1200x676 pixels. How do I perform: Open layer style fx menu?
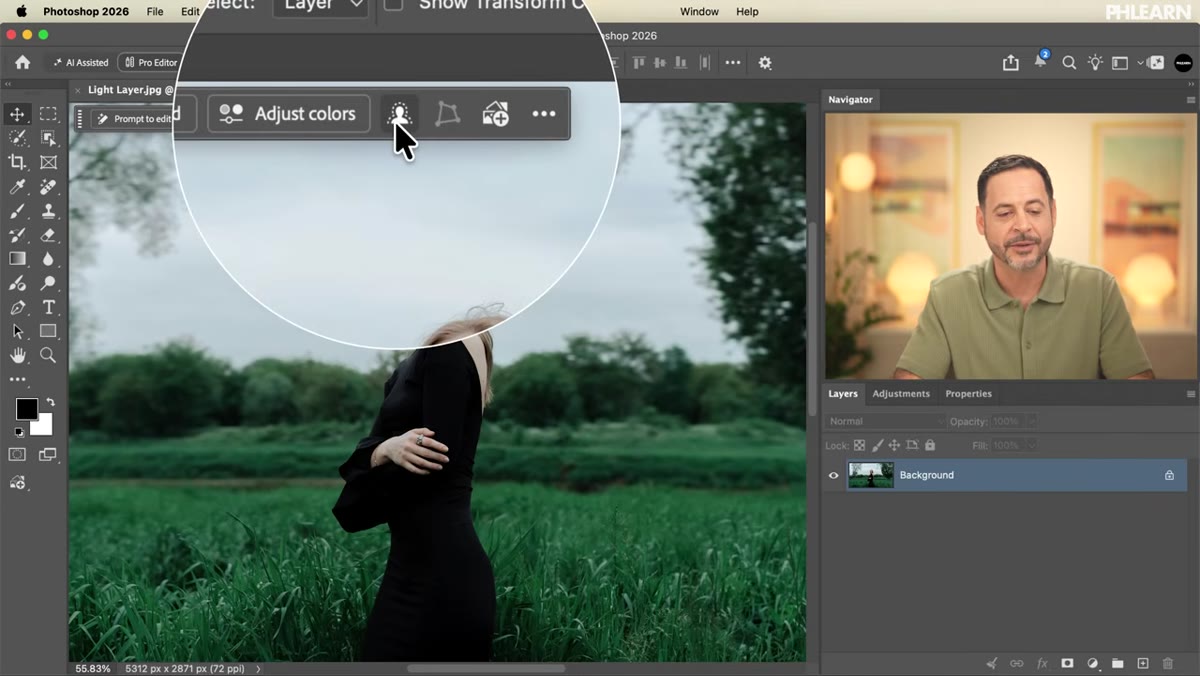tap(1042, 663)
